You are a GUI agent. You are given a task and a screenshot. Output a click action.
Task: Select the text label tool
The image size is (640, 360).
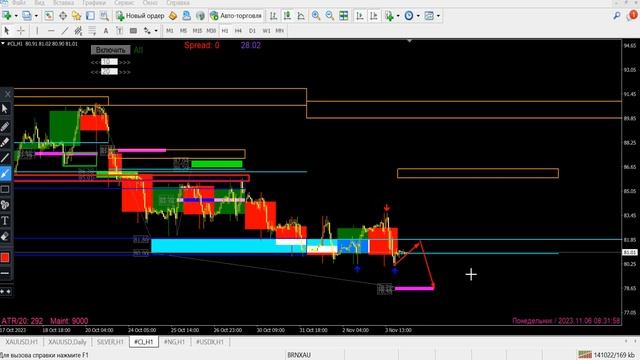tap(120, 31)
